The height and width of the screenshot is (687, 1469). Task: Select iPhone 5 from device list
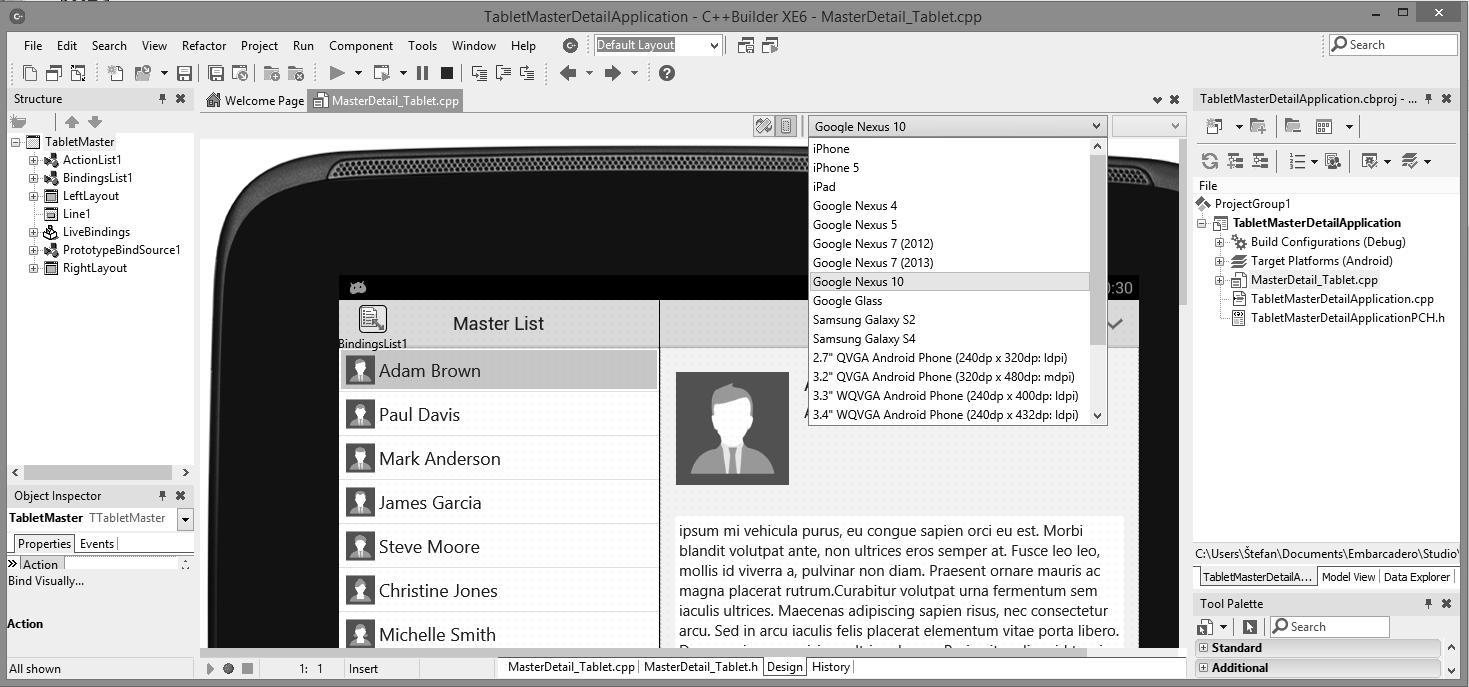click(949, 168)
